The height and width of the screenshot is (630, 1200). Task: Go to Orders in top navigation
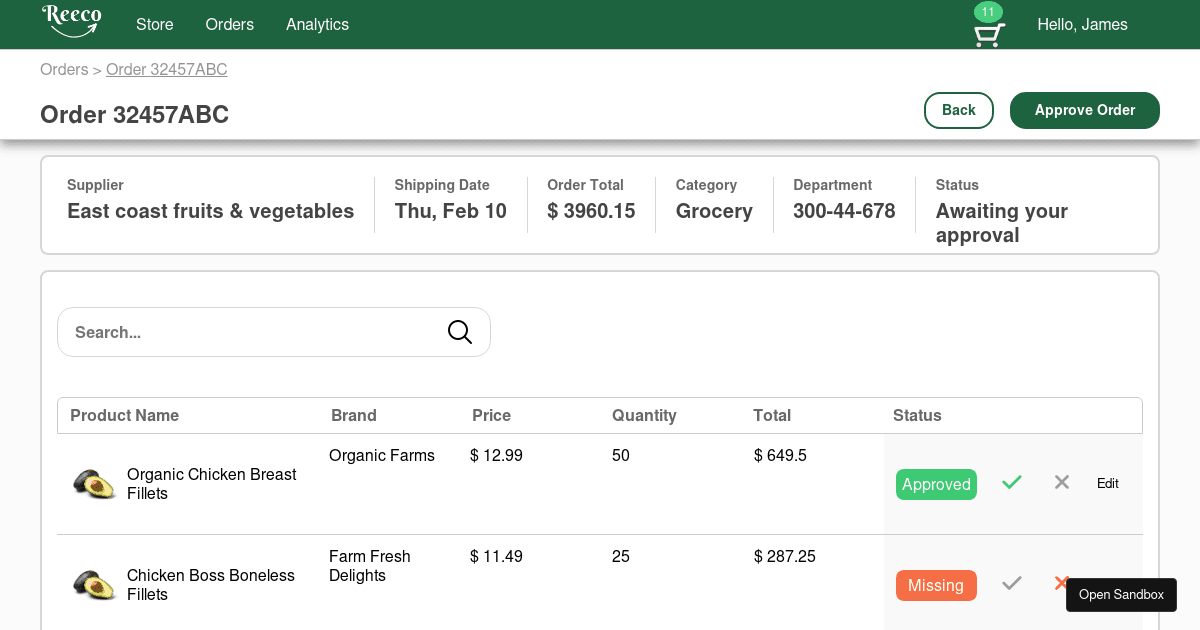click(x=230, y=24)
